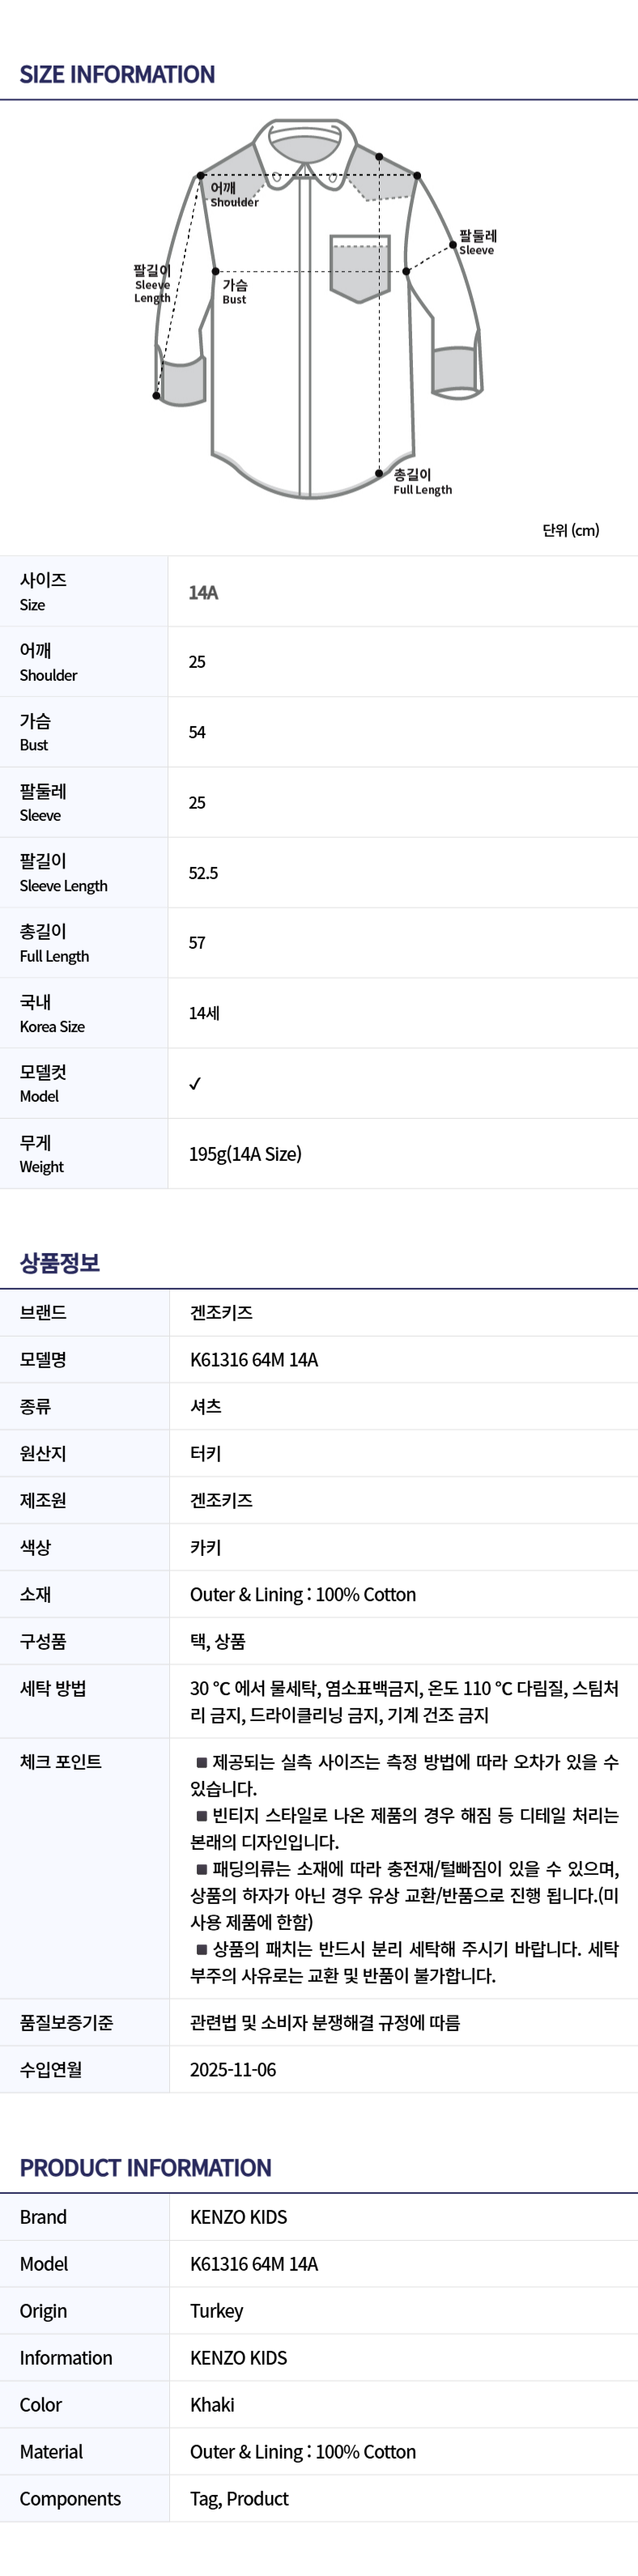Select the 14A size value
The width and height of the screenshot is (638, 2576).
pos(203,592)
